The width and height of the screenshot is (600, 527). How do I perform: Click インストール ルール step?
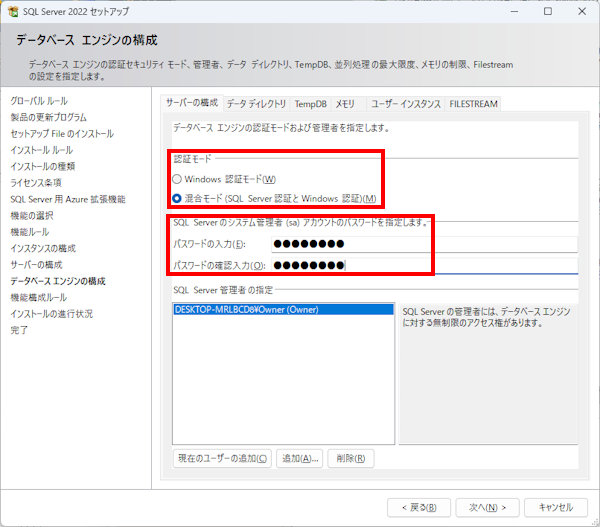point(42,150)
